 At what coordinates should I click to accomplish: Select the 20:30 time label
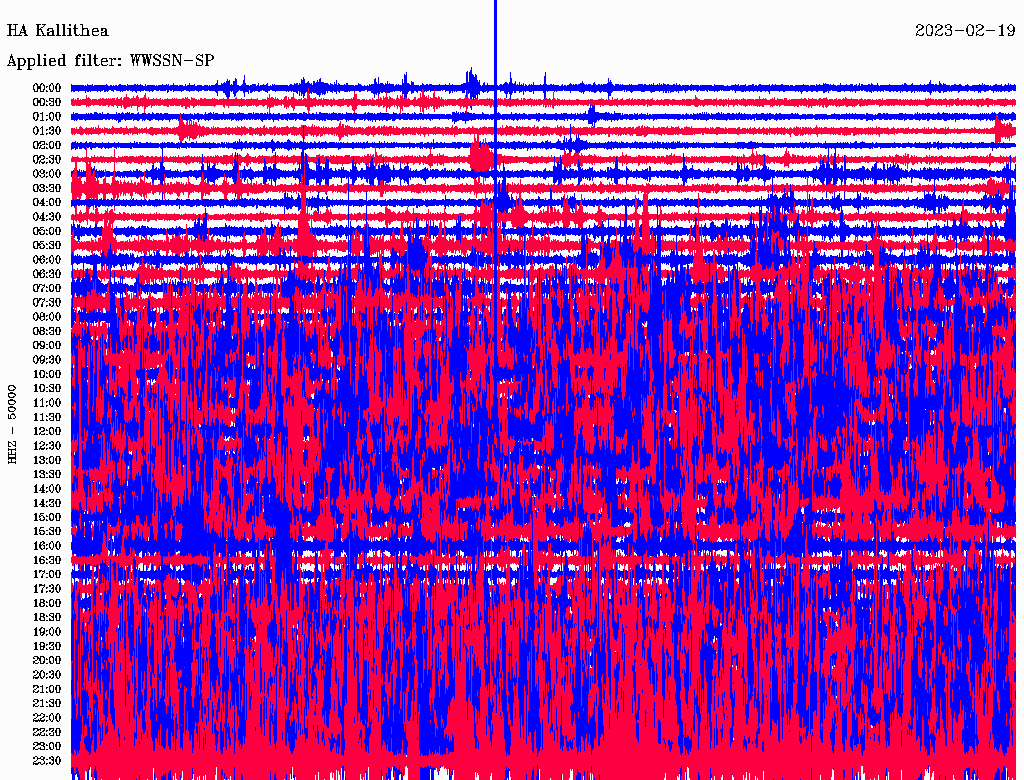coord(47,675)
